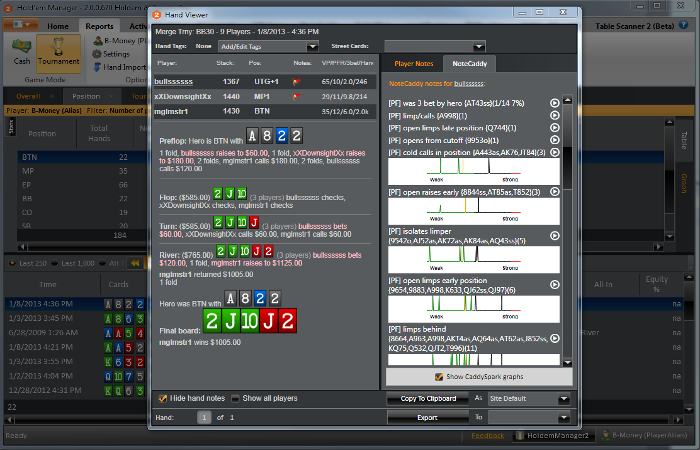The image size is (700, 450).
Task: Open Settings gear in Options group
Action: pyautogui.click(x=97, y=54)
